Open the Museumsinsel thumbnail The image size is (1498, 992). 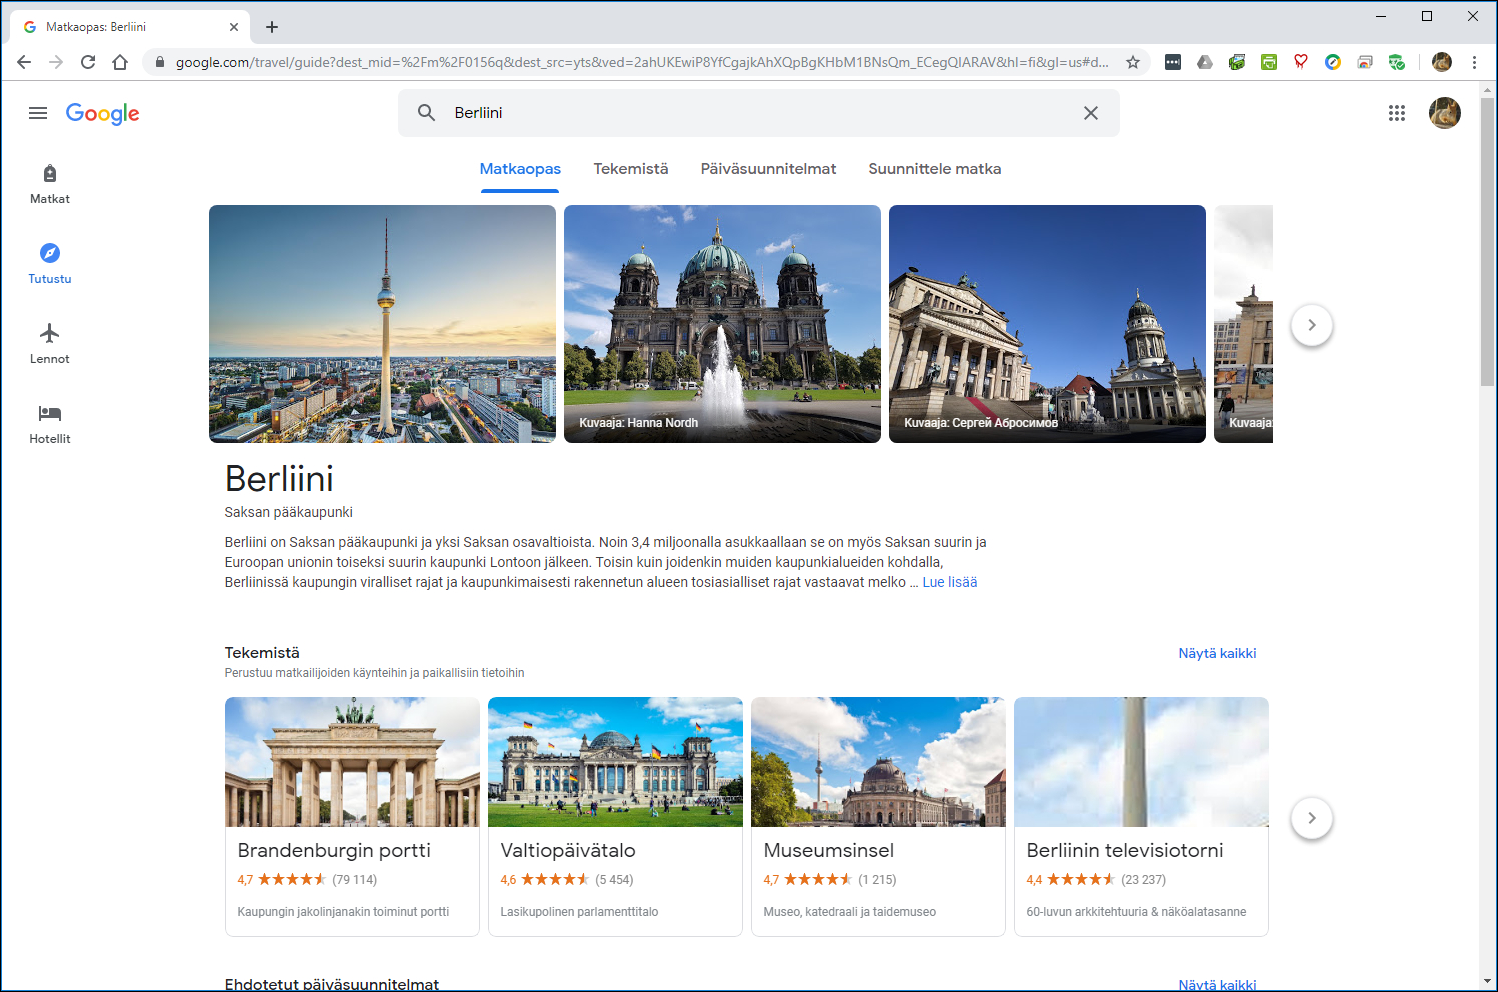878,762
